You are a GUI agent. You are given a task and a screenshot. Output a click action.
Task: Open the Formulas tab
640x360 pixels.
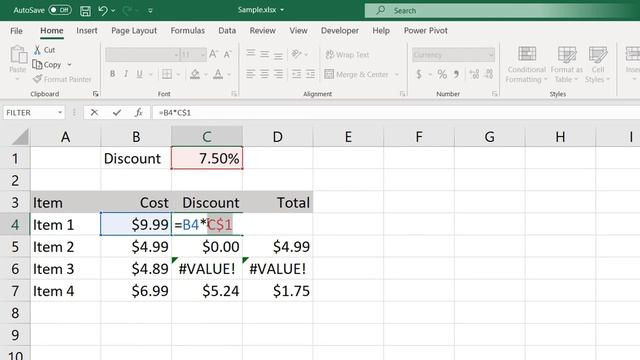coord(188,31)
